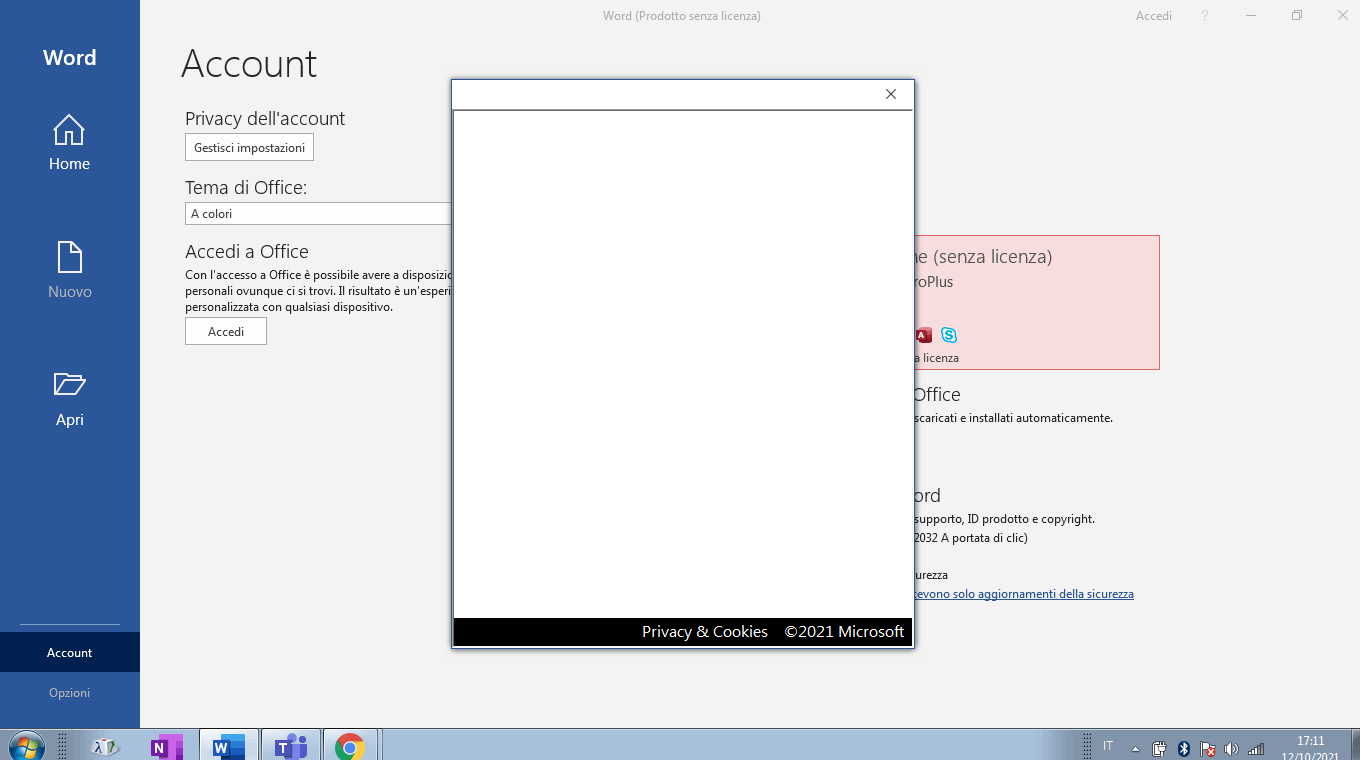Click the volume speaker tray icon
The width and height of the screenshot is (1360, 760).
tap(1231, 748)
